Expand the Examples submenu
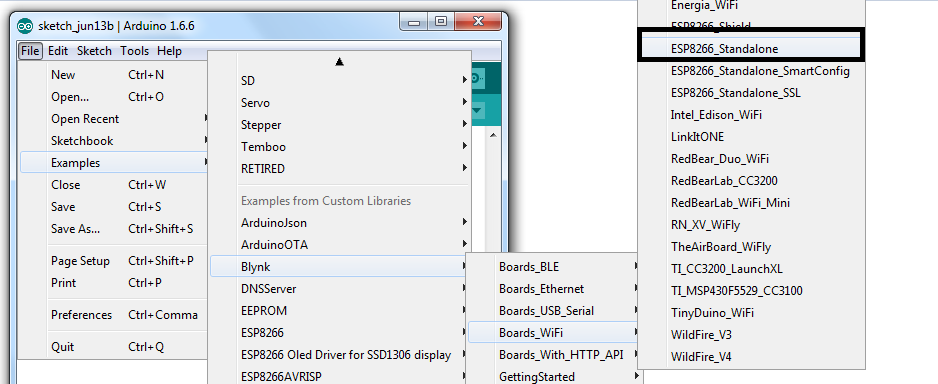The width and height of the screenshot is (938, 384). coord(114,163)
